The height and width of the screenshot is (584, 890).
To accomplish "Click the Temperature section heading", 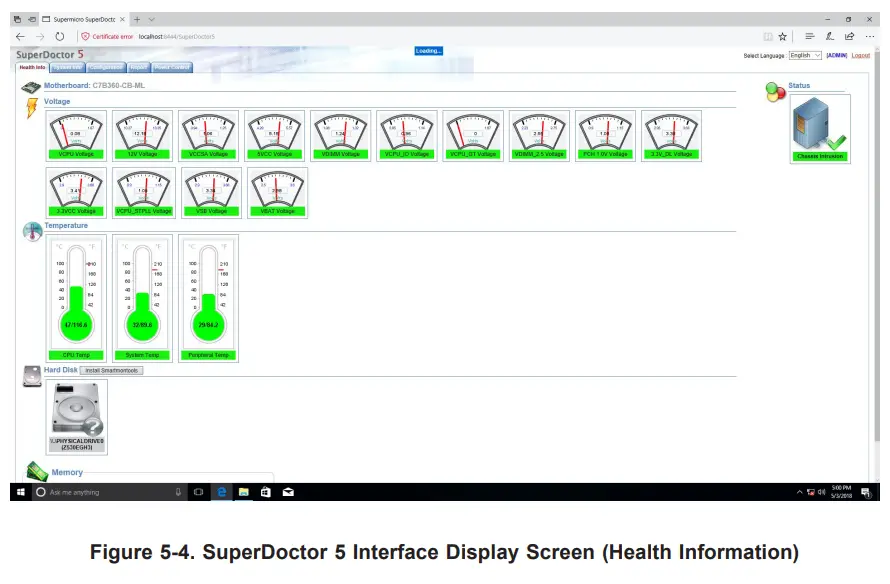I will pos(66,225).
